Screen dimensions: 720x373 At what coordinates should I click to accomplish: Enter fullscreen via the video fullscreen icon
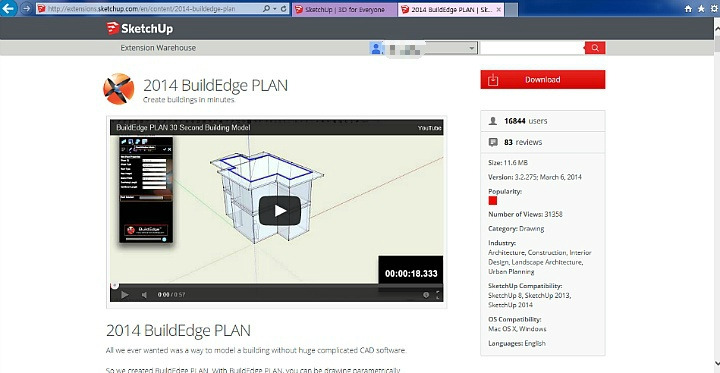coord(438,295)
